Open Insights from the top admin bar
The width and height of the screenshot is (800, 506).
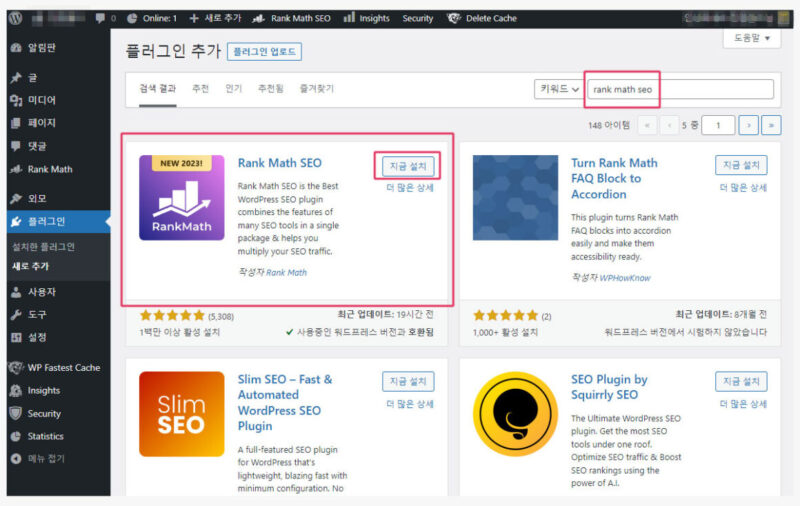pos(366,18)
